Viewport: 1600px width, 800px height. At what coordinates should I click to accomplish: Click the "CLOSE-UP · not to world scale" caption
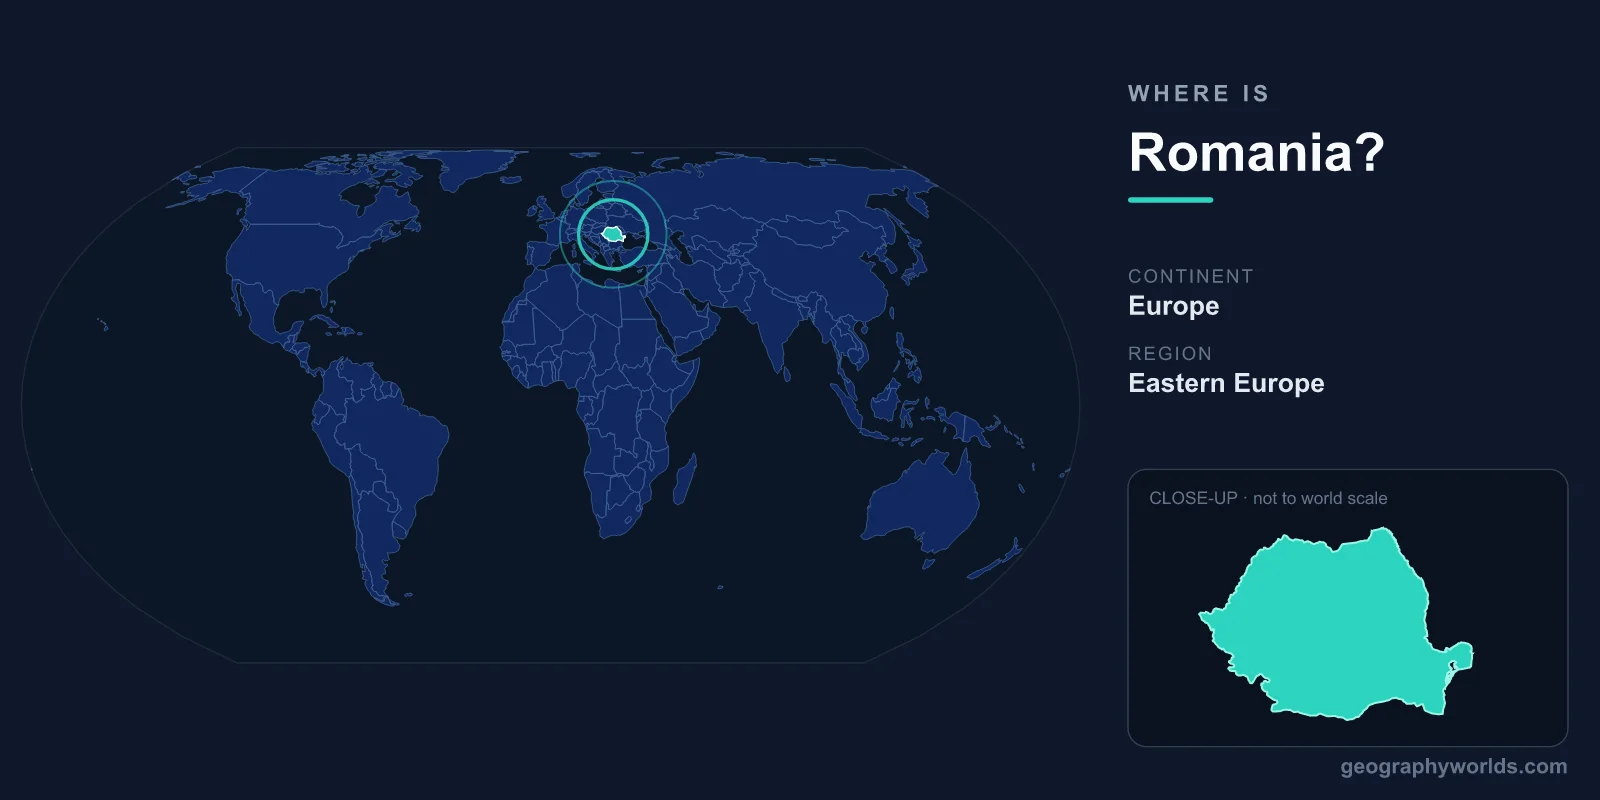(1268, 498)
